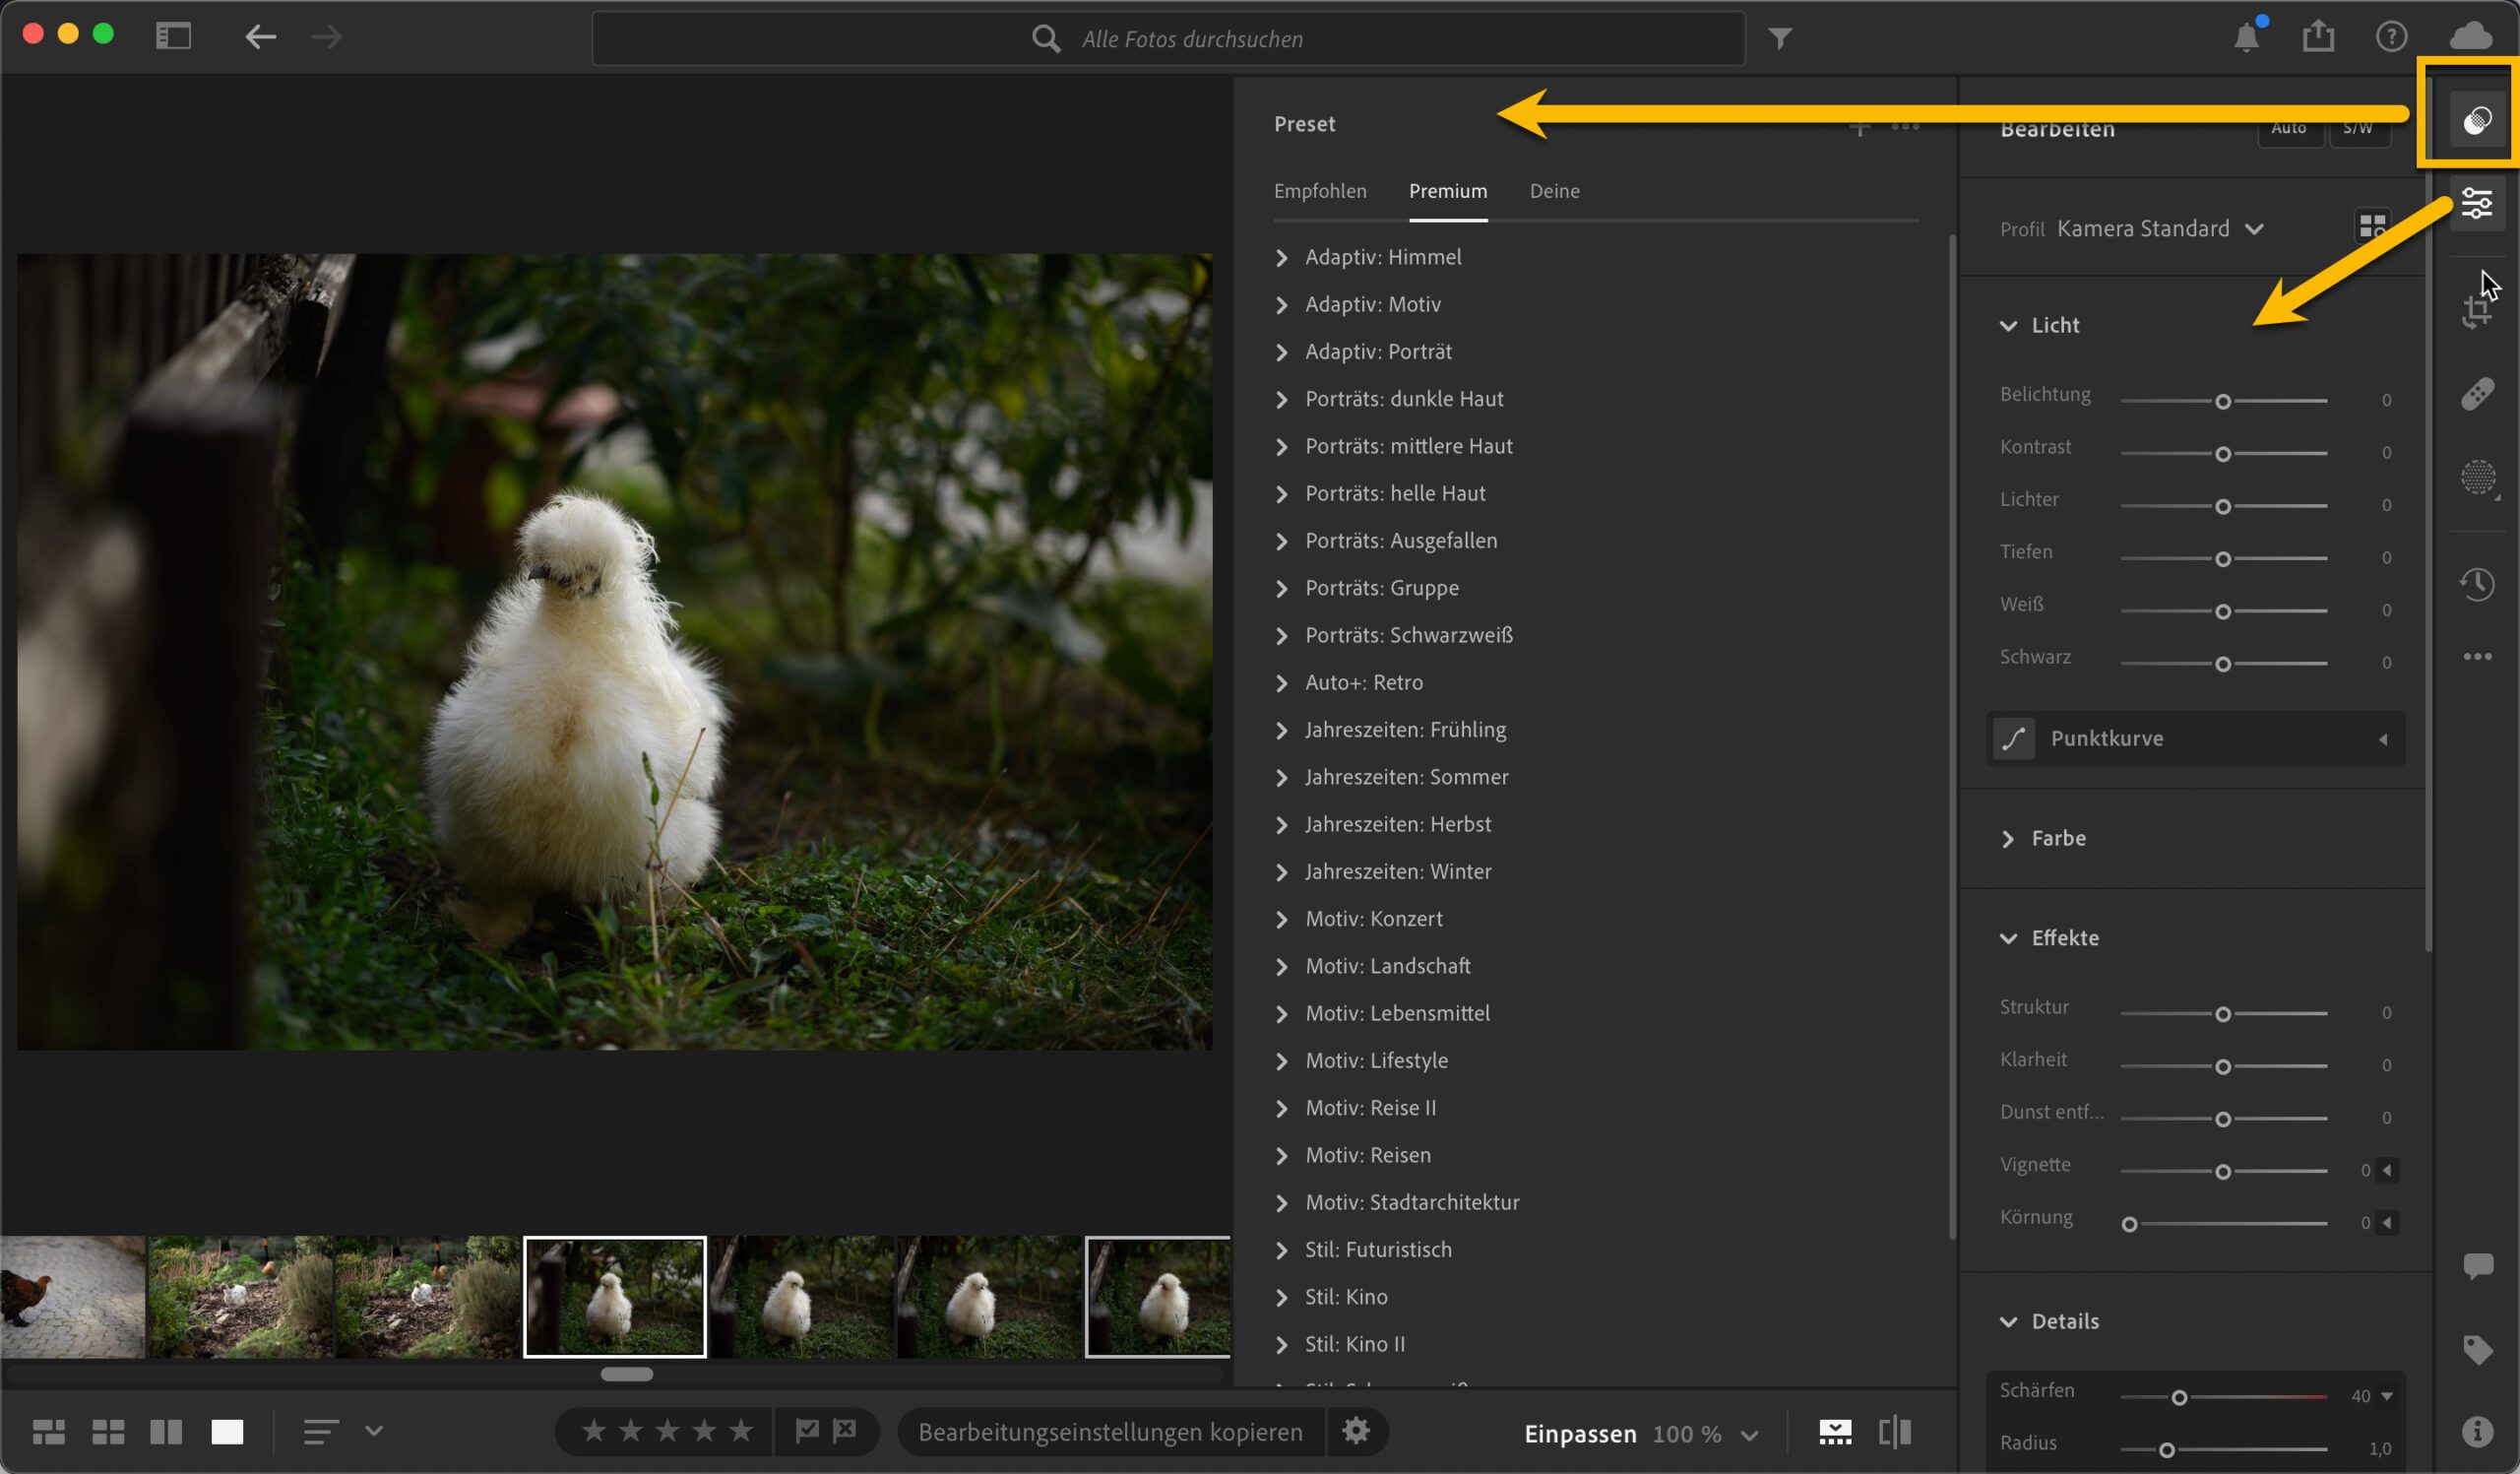This screenshot has height=1474, width=2520.
Task: Open the Presets panel icon
Action: 2476,121
